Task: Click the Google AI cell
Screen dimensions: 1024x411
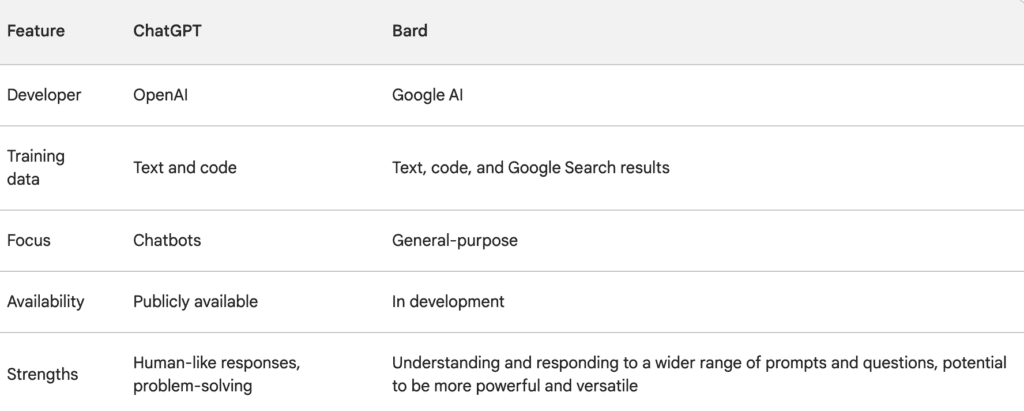Action: click(427, 95)
